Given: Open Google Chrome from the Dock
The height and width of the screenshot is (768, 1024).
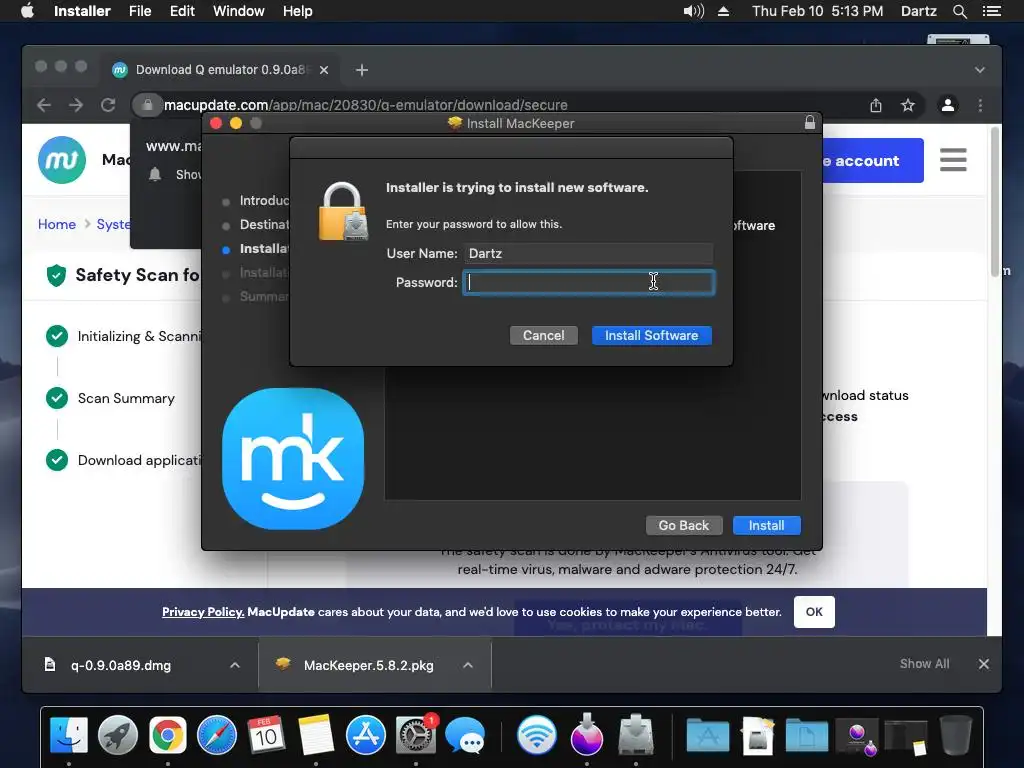Looking at the screenshot, I should 168,735.
